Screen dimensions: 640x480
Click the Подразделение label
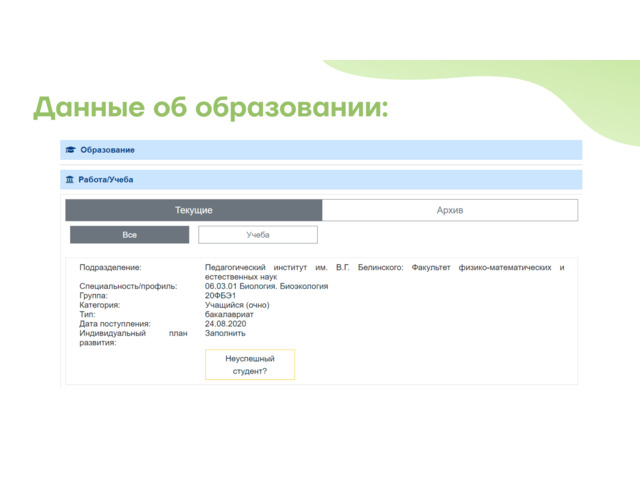(x=110, y=267)
